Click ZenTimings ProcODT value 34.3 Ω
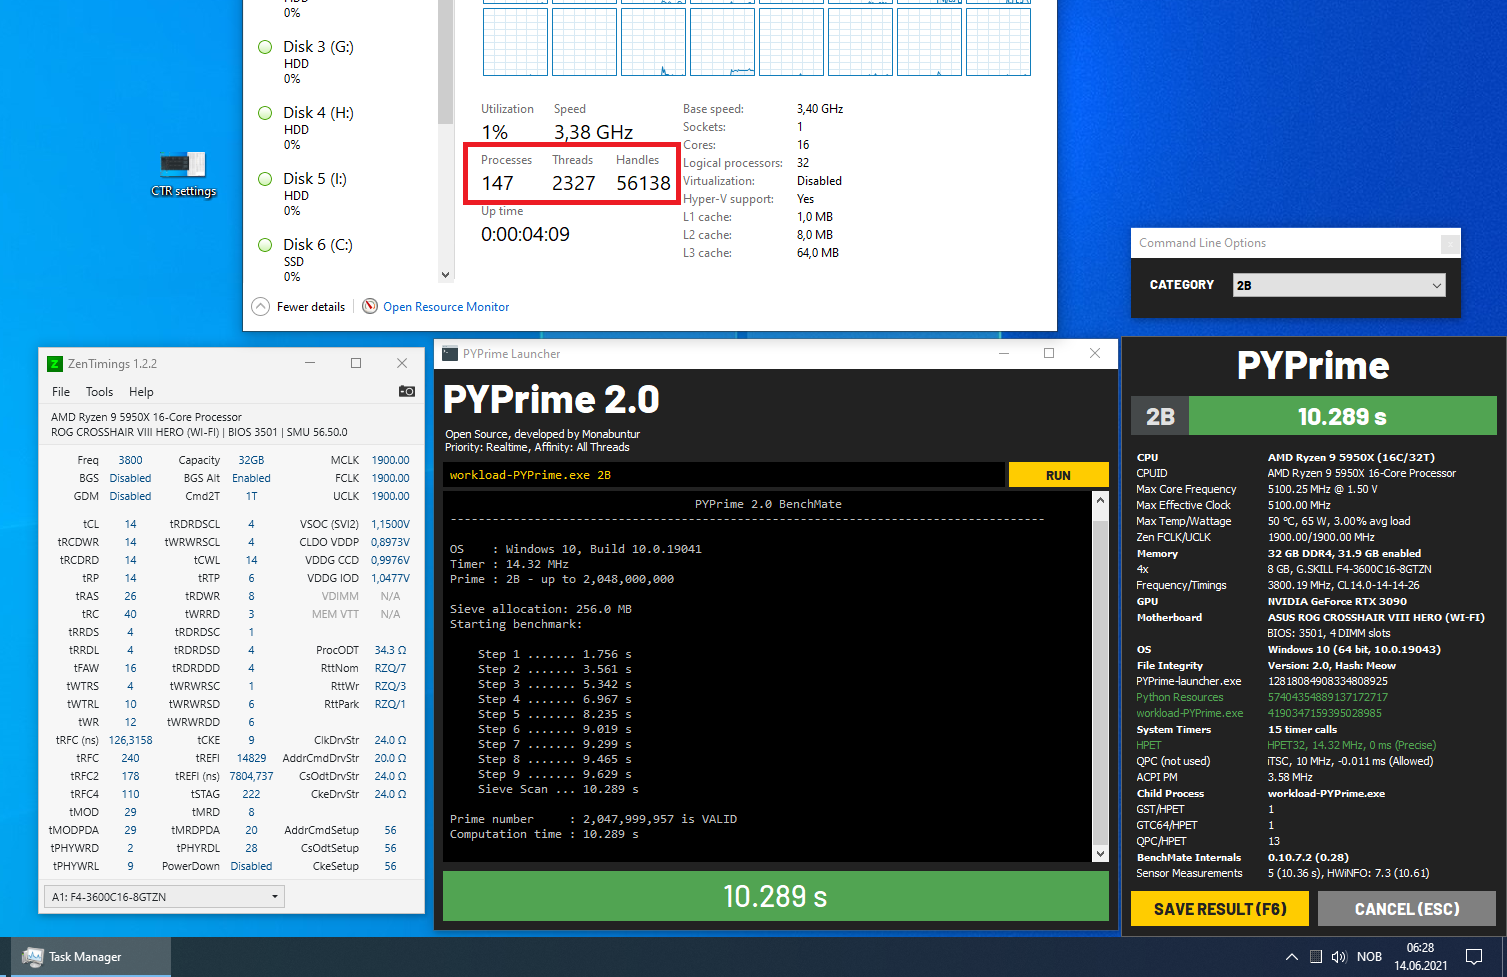The width and height of the screenshot is (1507, 977). (x=390, y=650)
